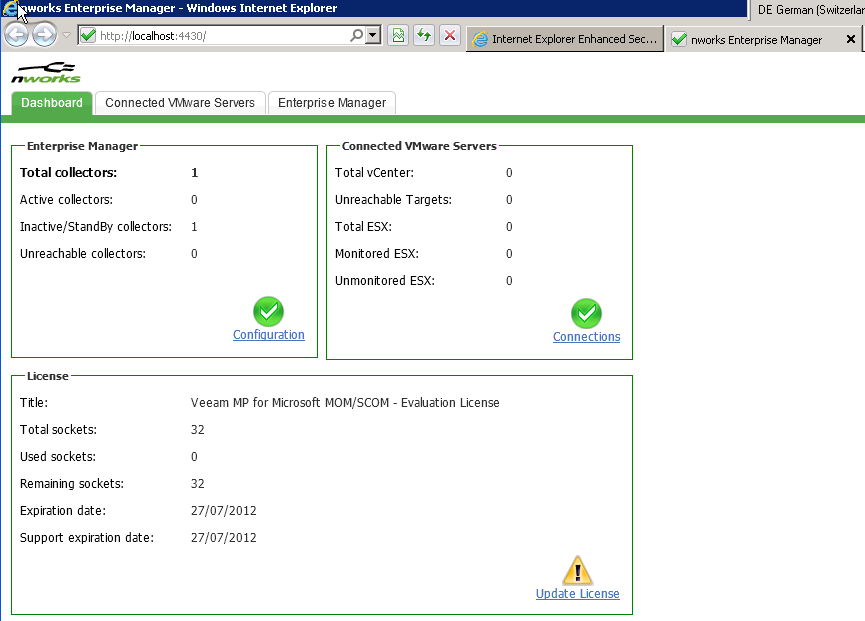Follow the Connections link
The height and width of the screenshot is (621, 865).
pyautogui.click(x=586, y=336)
